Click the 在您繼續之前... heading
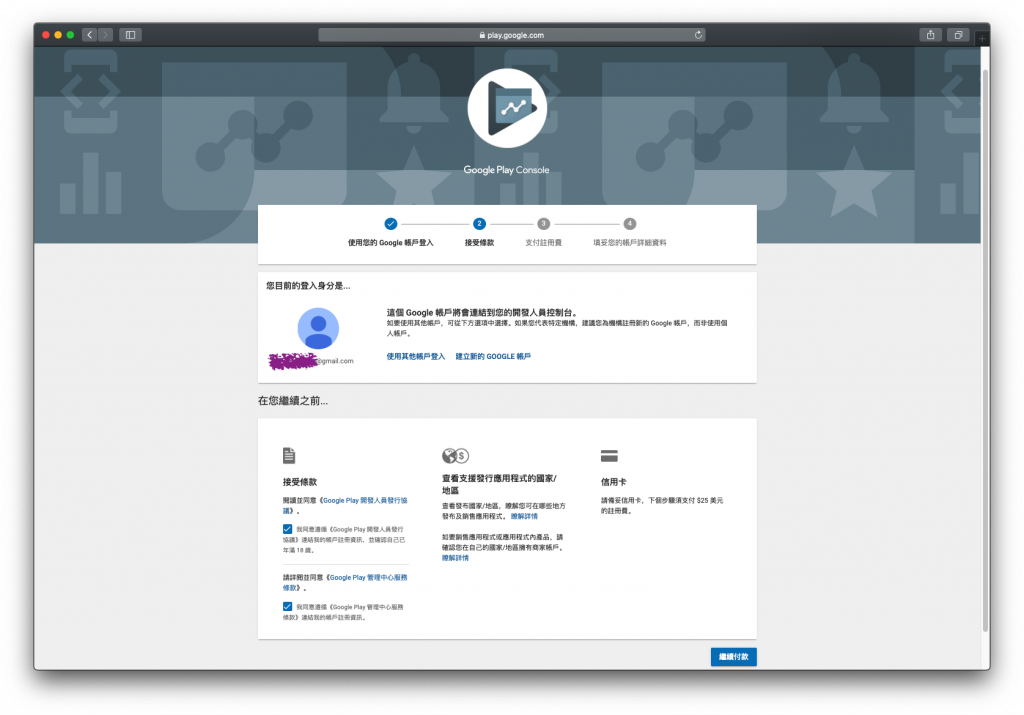Screen dimensions: 1024x715 click(x=293, y=401)
